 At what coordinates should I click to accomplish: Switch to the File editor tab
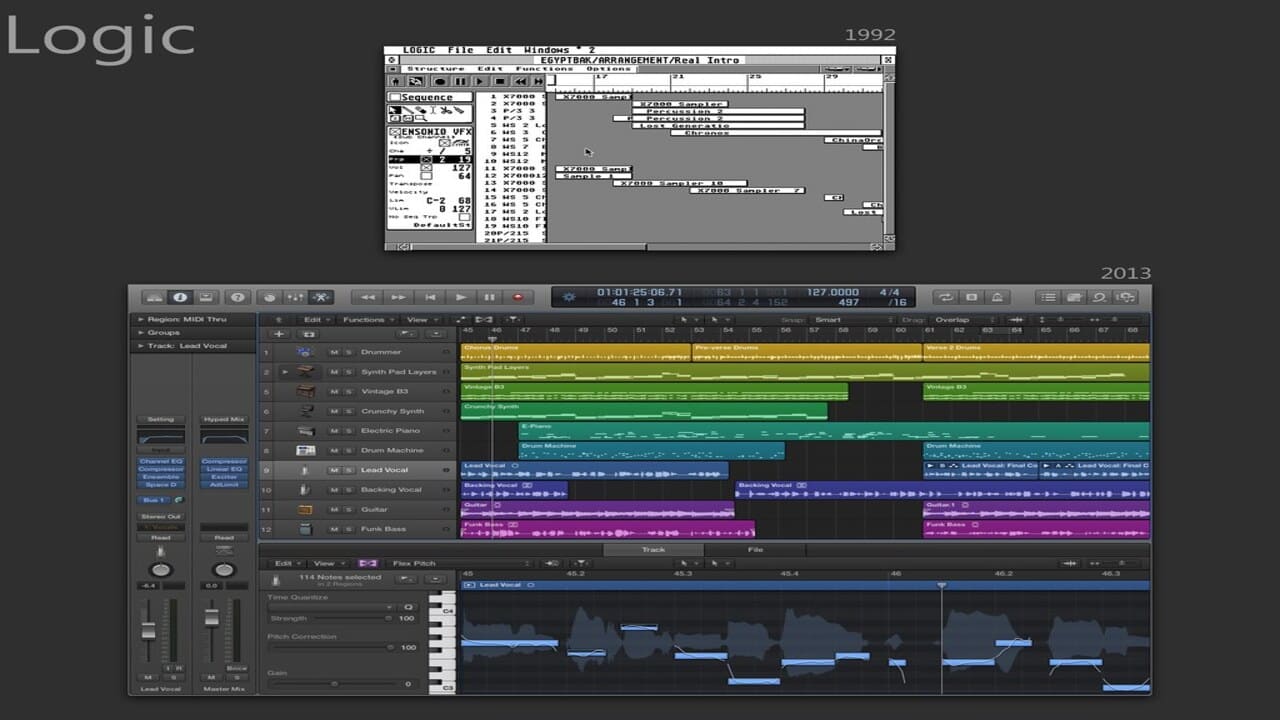tap(755, 550)
